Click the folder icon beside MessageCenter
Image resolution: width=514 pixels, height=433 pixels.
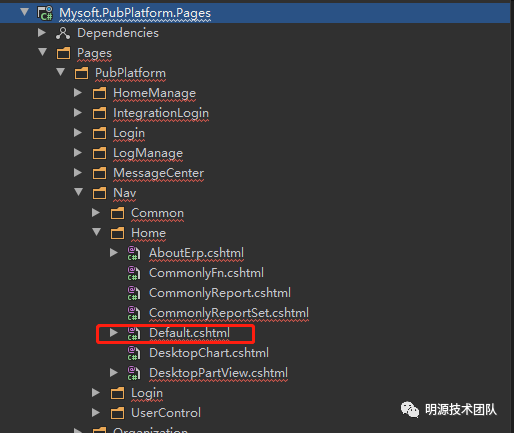99,173
